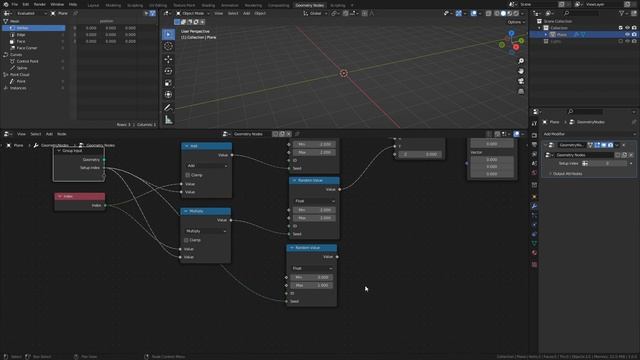Open the Edit menu in top bar

(x=26, y=4)
